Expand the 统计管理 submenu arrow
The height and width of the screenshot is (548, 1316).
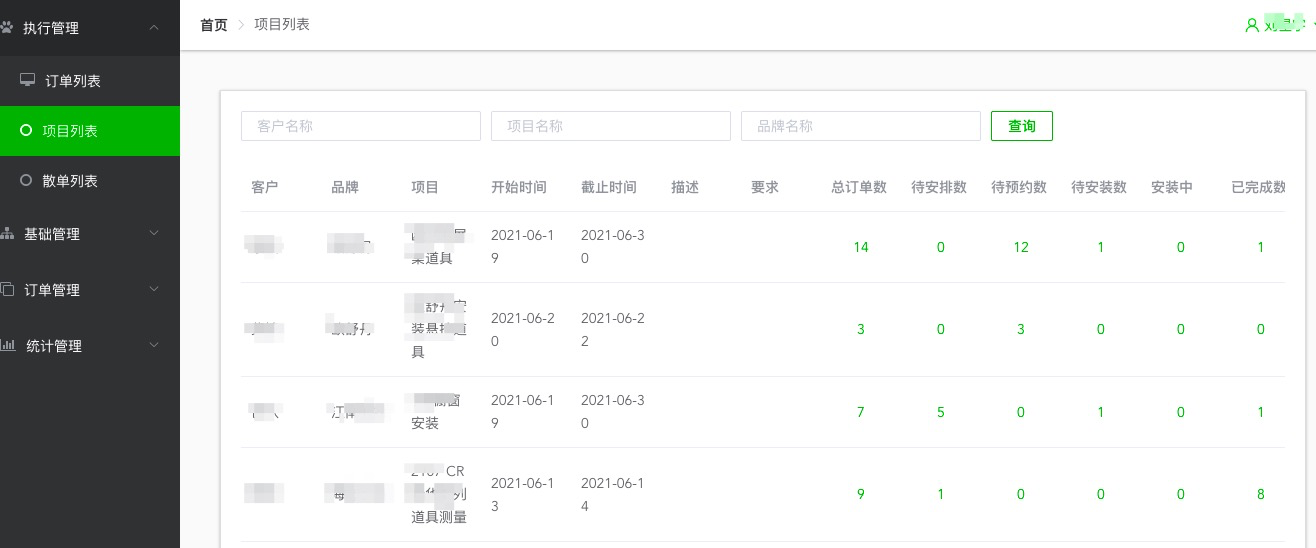153,346
